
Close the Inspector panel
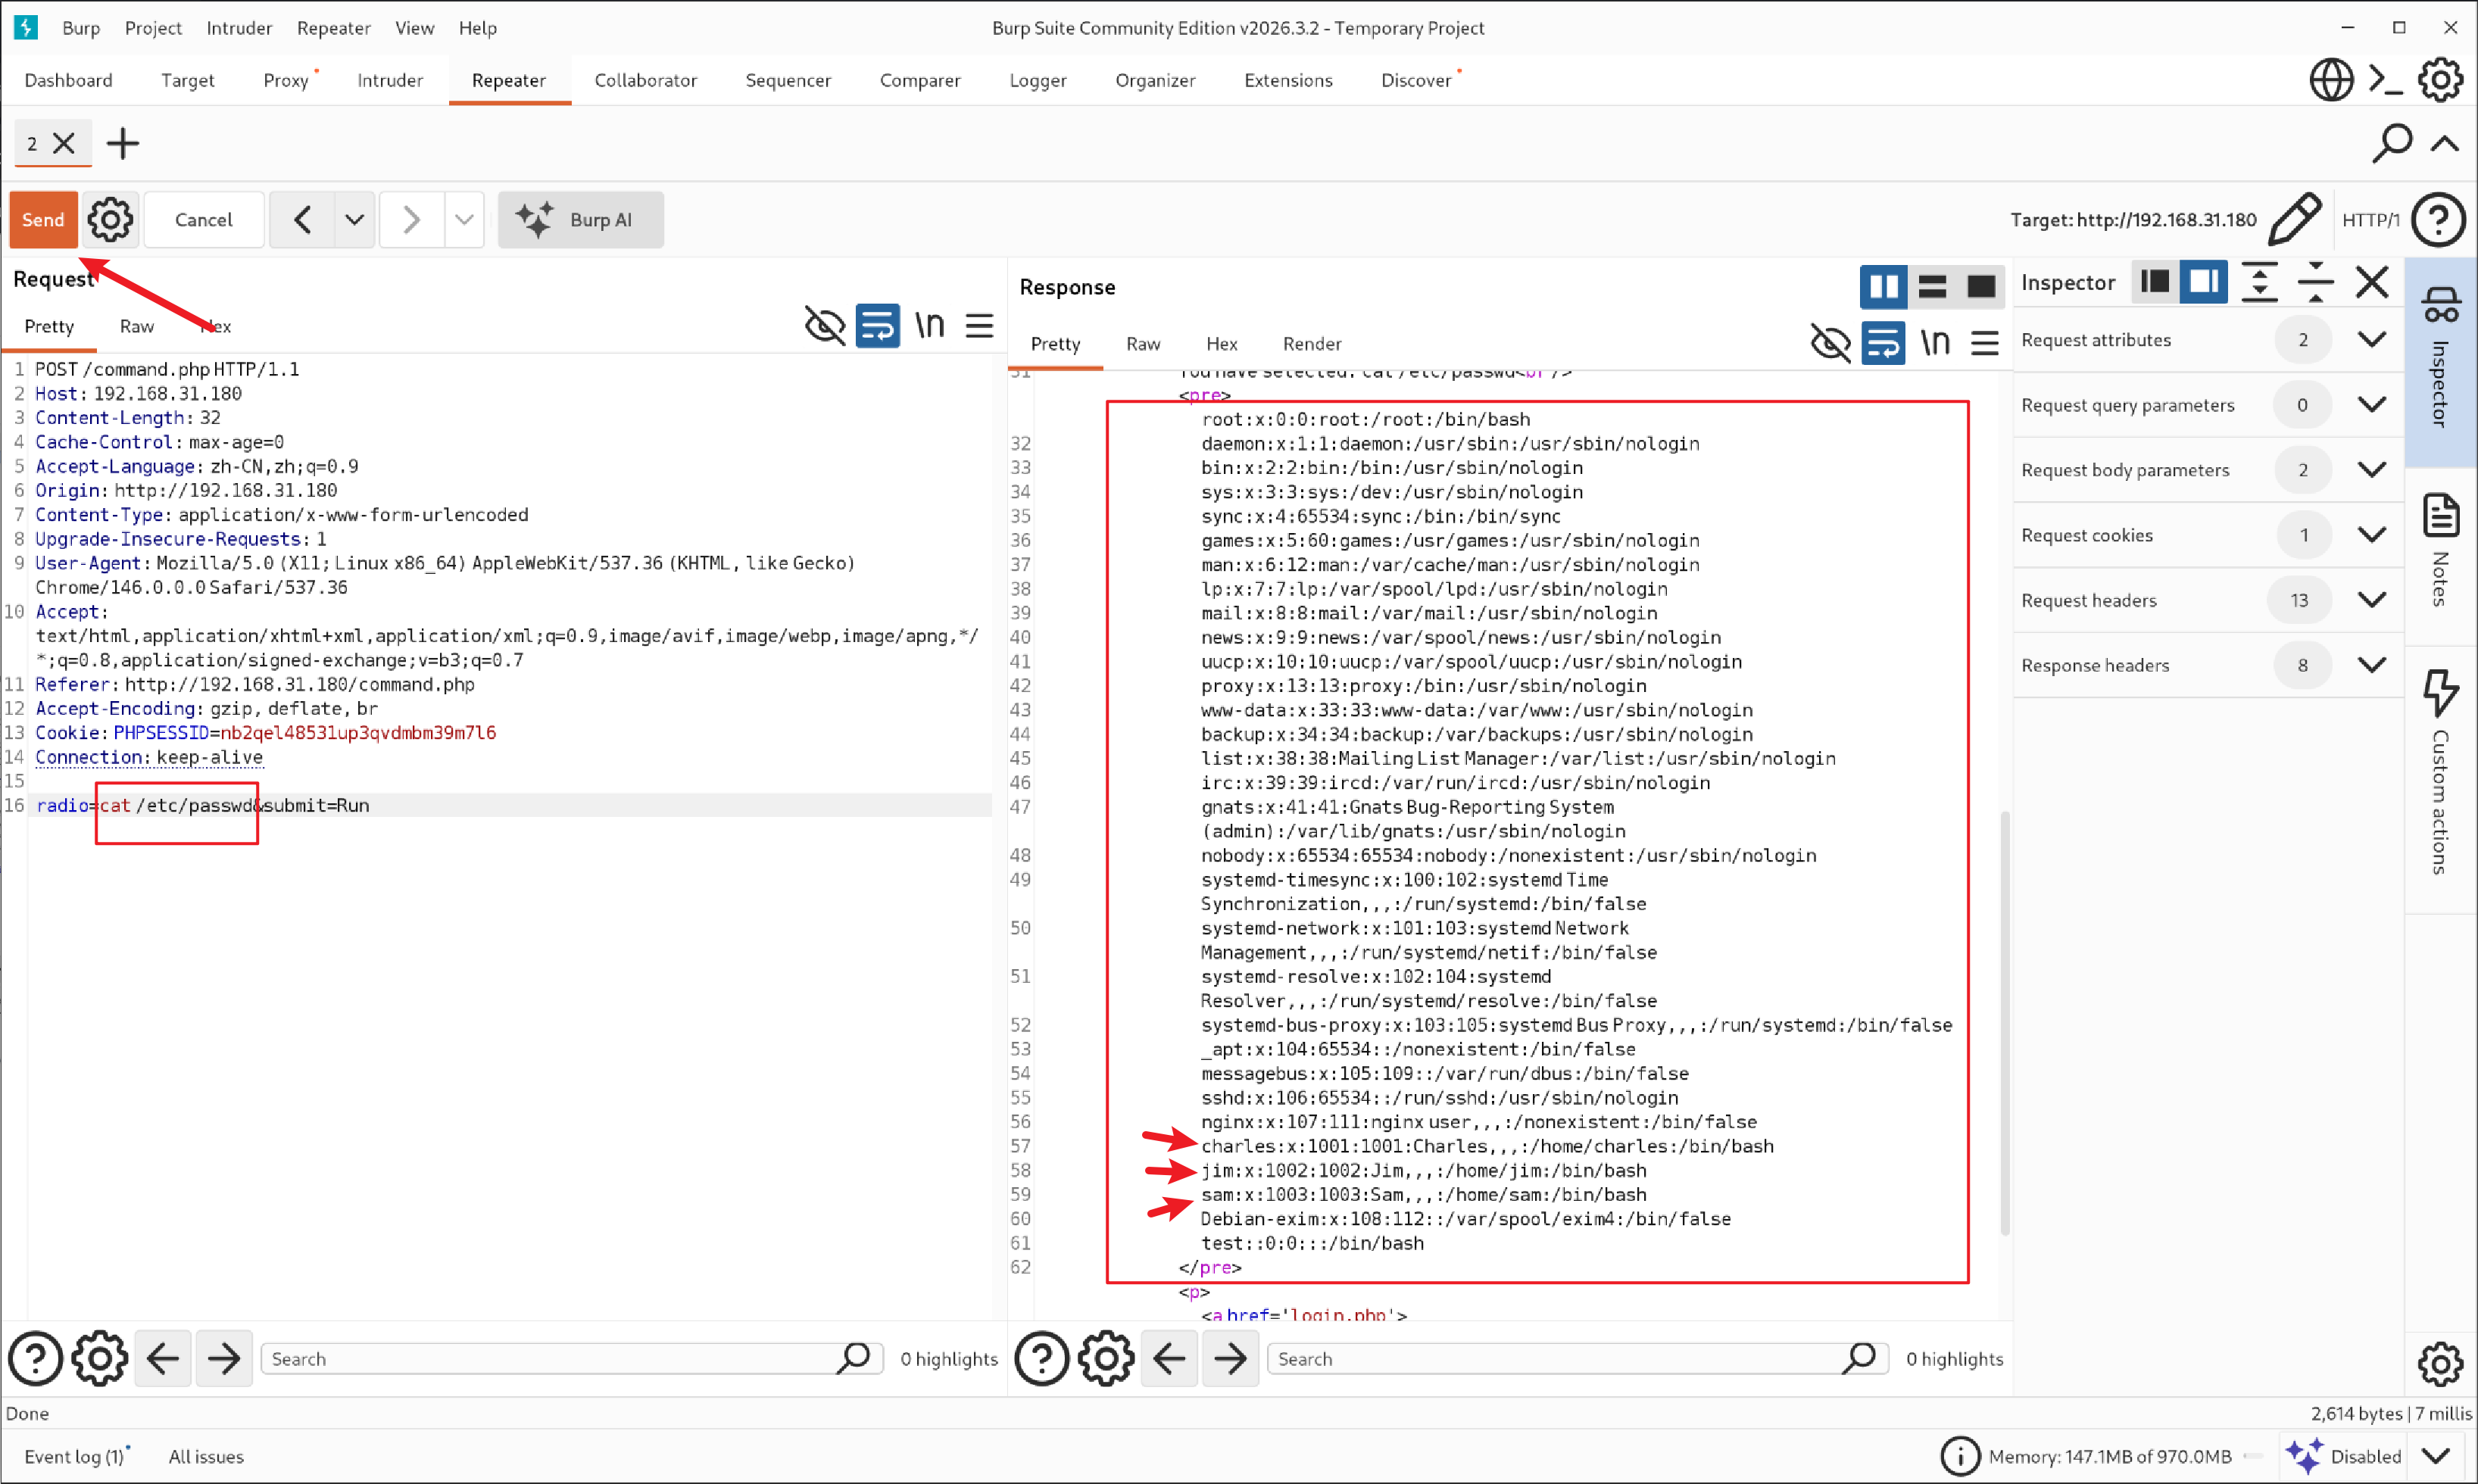pyautogui.click(x=2372, y=282)
